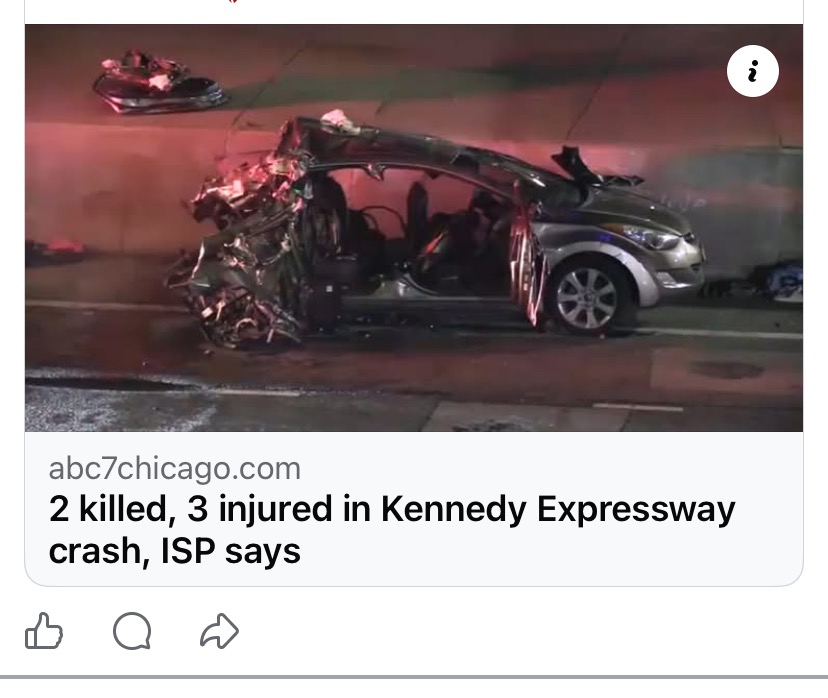Like this Kennedy Expressway crash post

point(44,630)
